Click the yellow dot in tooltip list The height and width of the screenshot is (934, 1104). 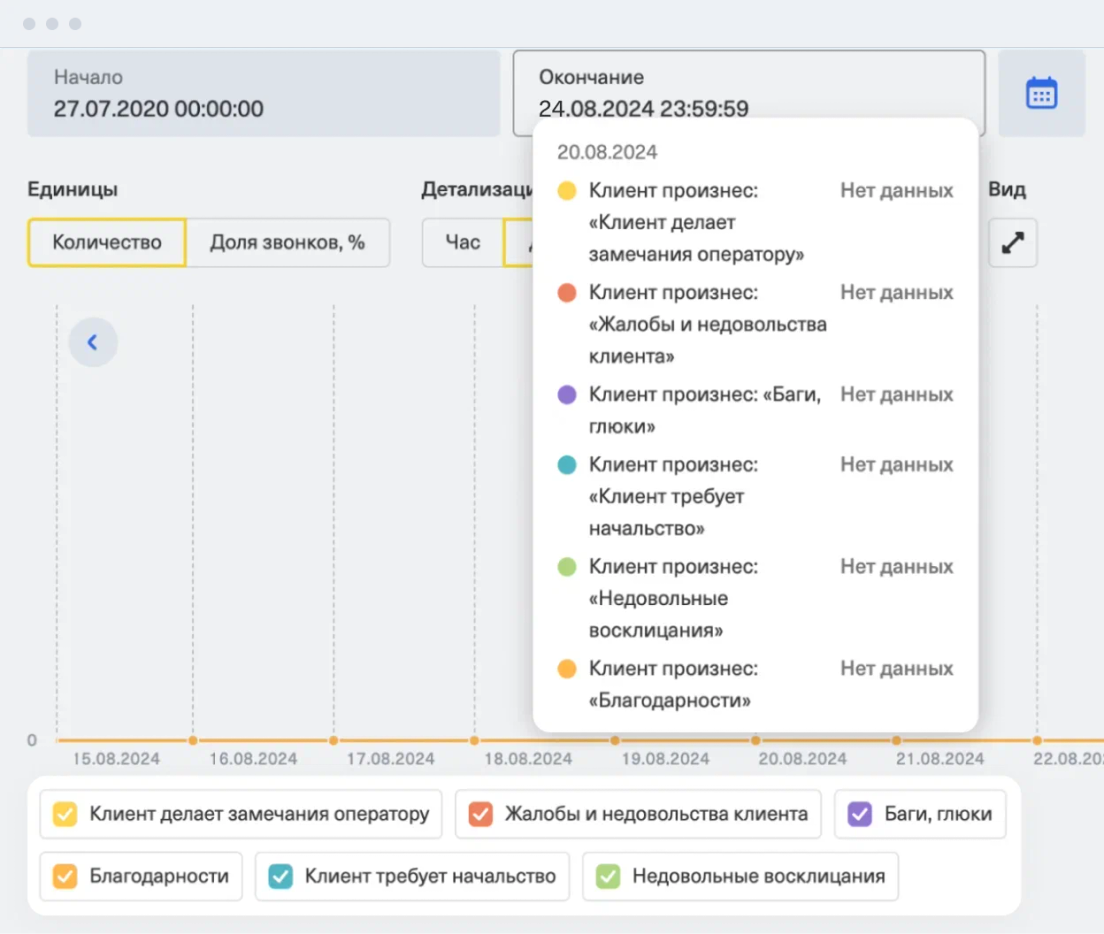point(567,191)
